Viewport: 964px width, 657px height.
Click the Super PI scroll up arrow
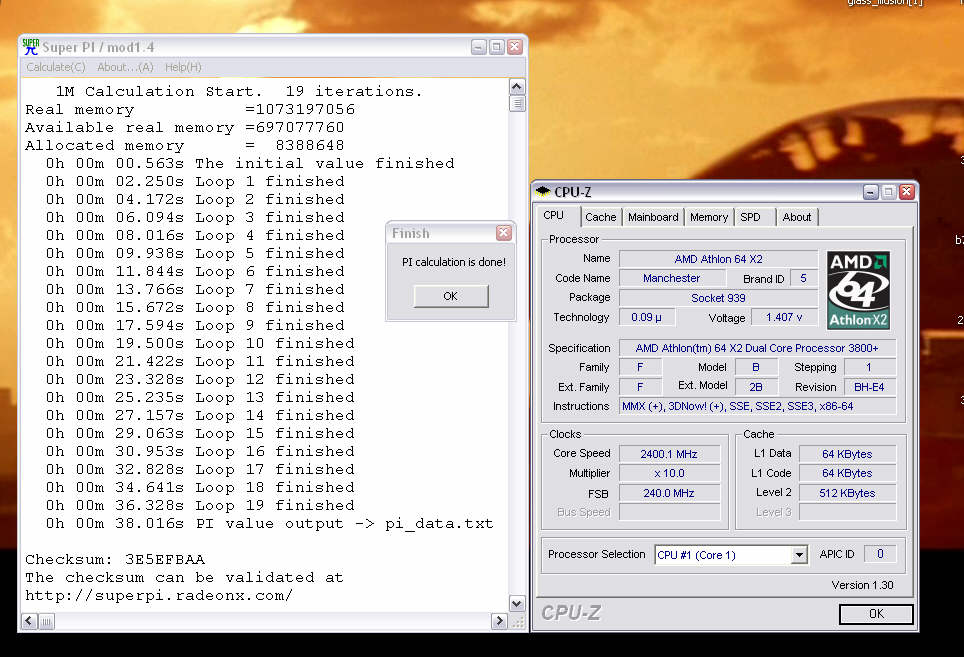517,87
